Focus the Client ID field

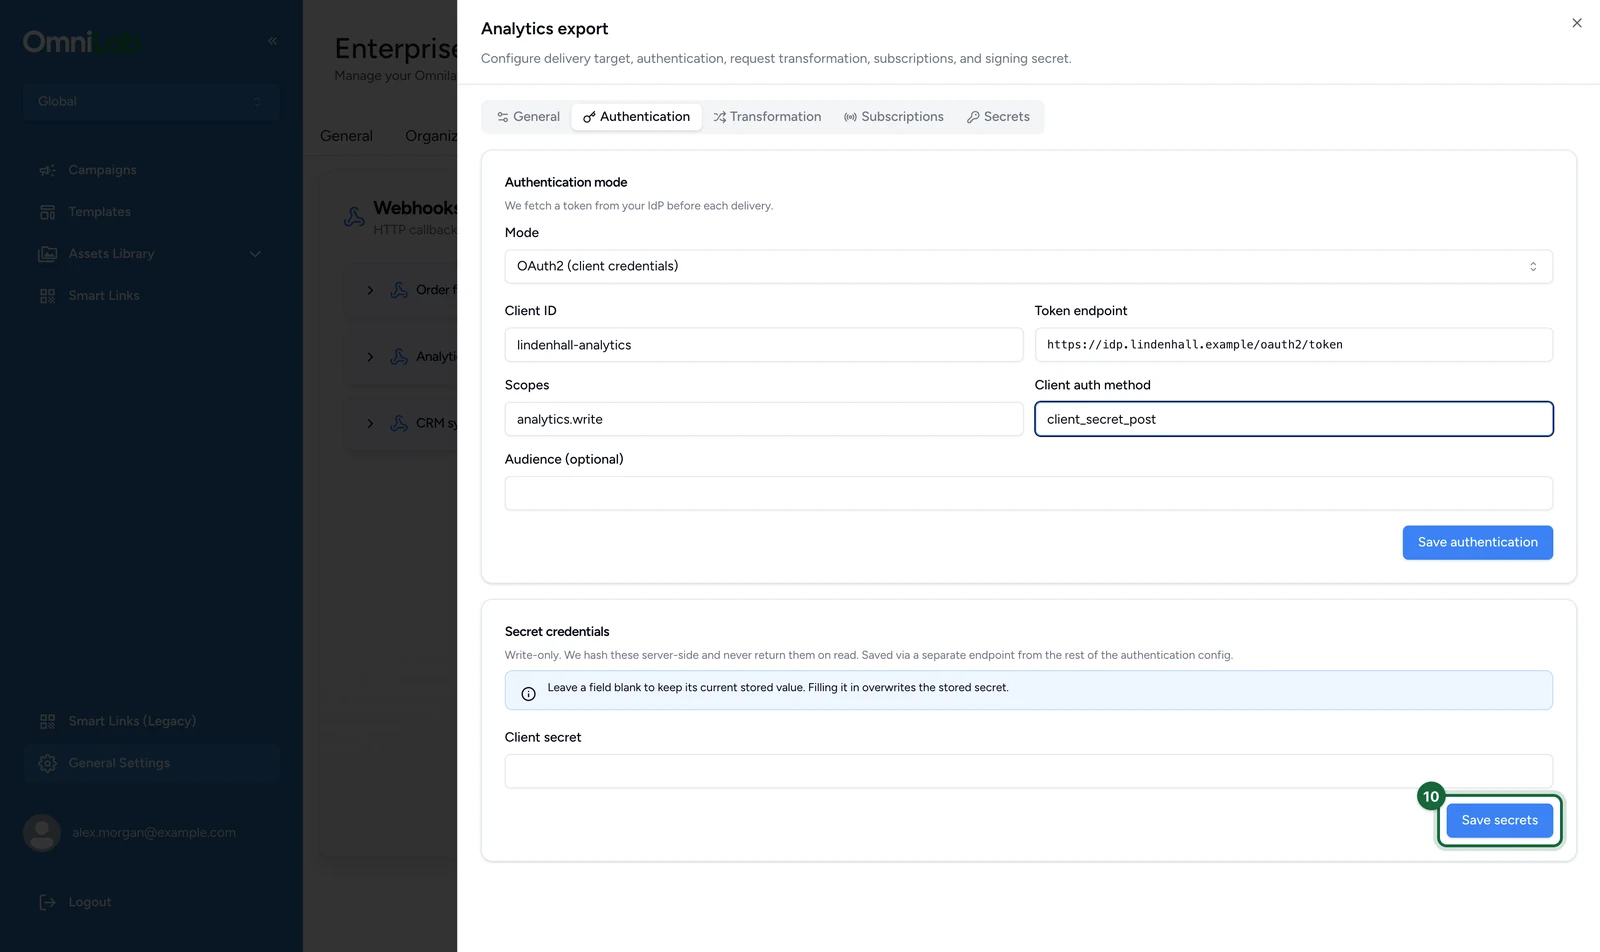click(x=764, y=345)
